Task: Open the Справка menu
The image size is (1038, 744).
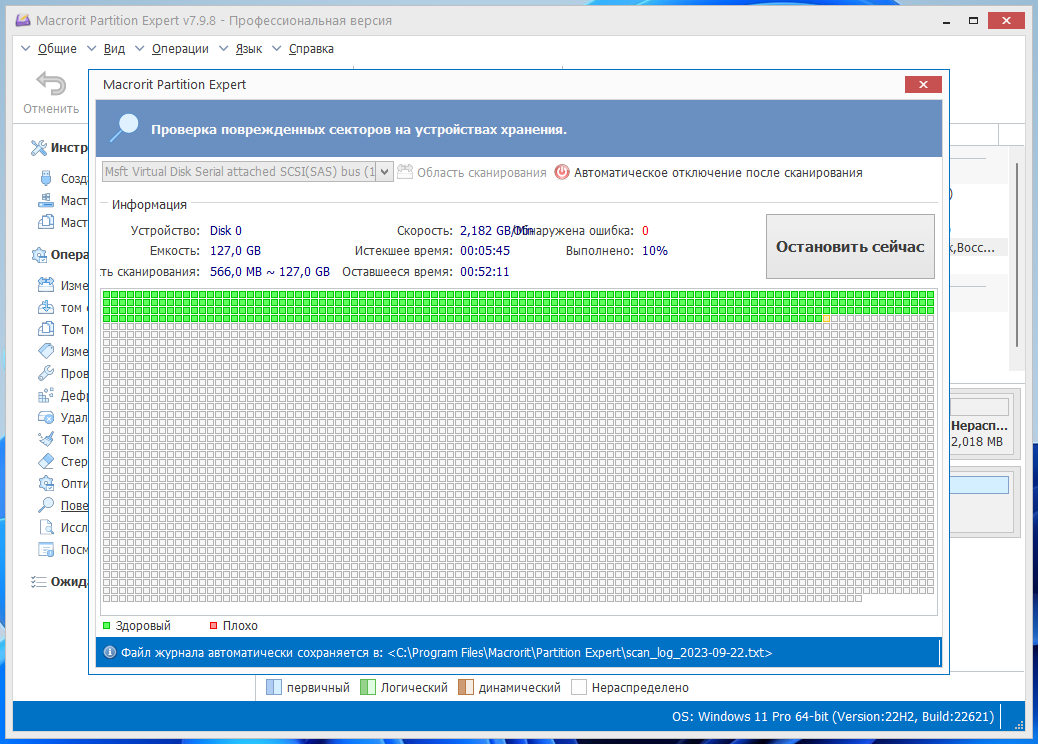Action: pos(311,48)
